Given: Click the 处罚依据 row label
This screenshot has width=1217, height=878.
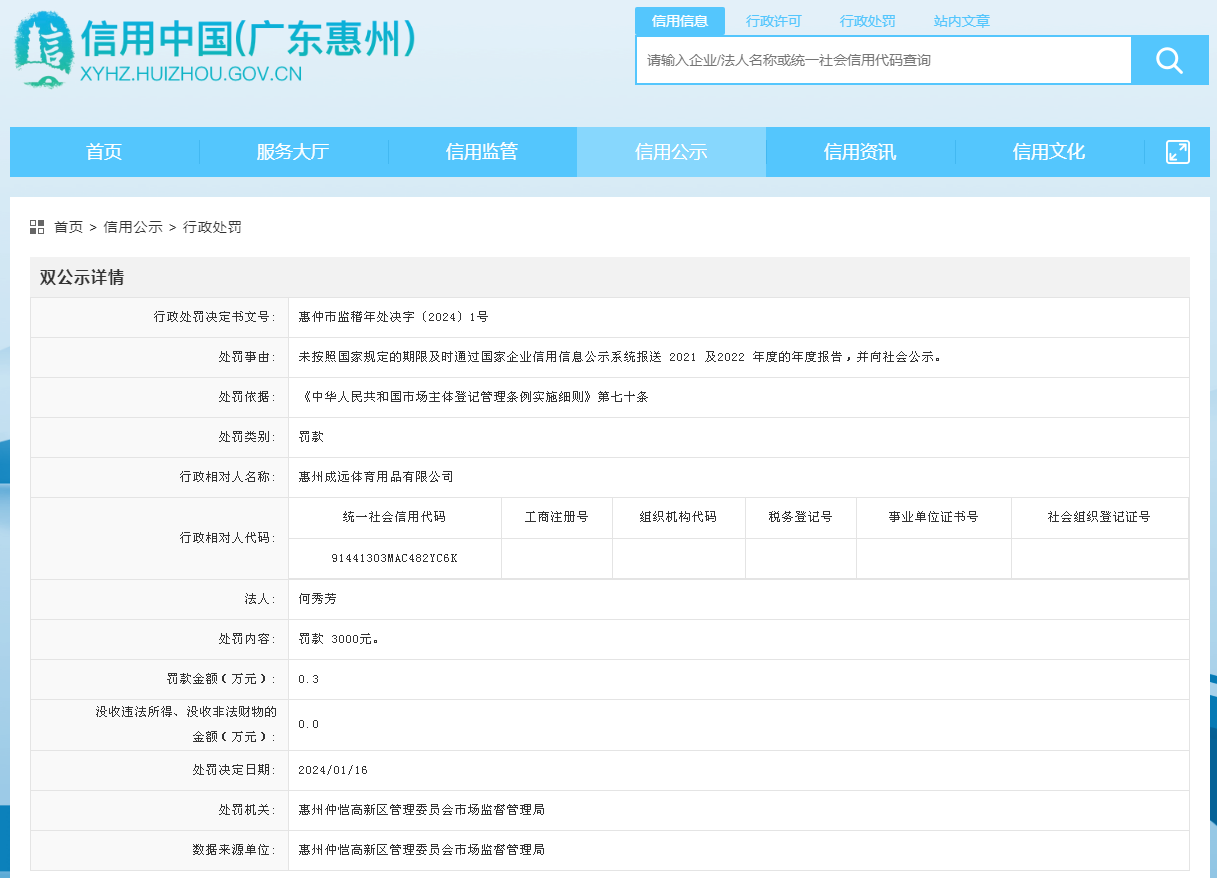Looking at the screenshot, I should tap(247, 397).
